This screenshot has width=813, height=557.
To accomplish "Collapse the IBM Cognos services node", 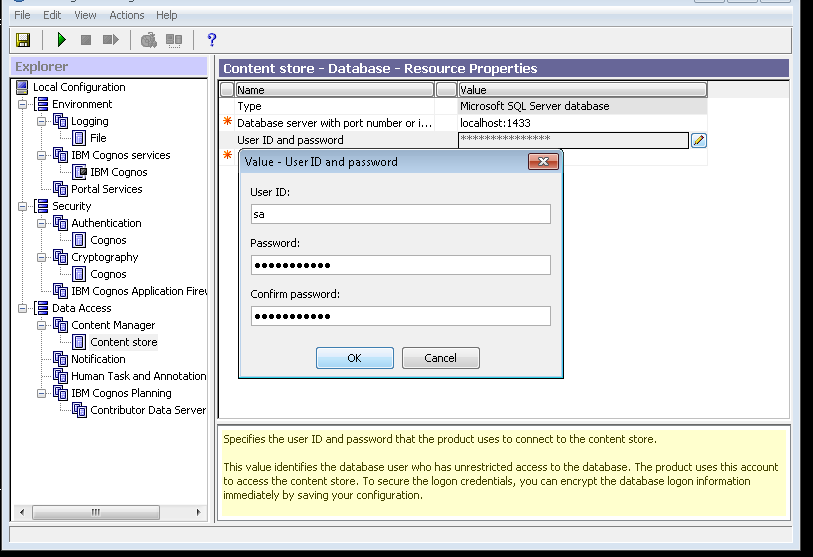I will tap(41, 155).
